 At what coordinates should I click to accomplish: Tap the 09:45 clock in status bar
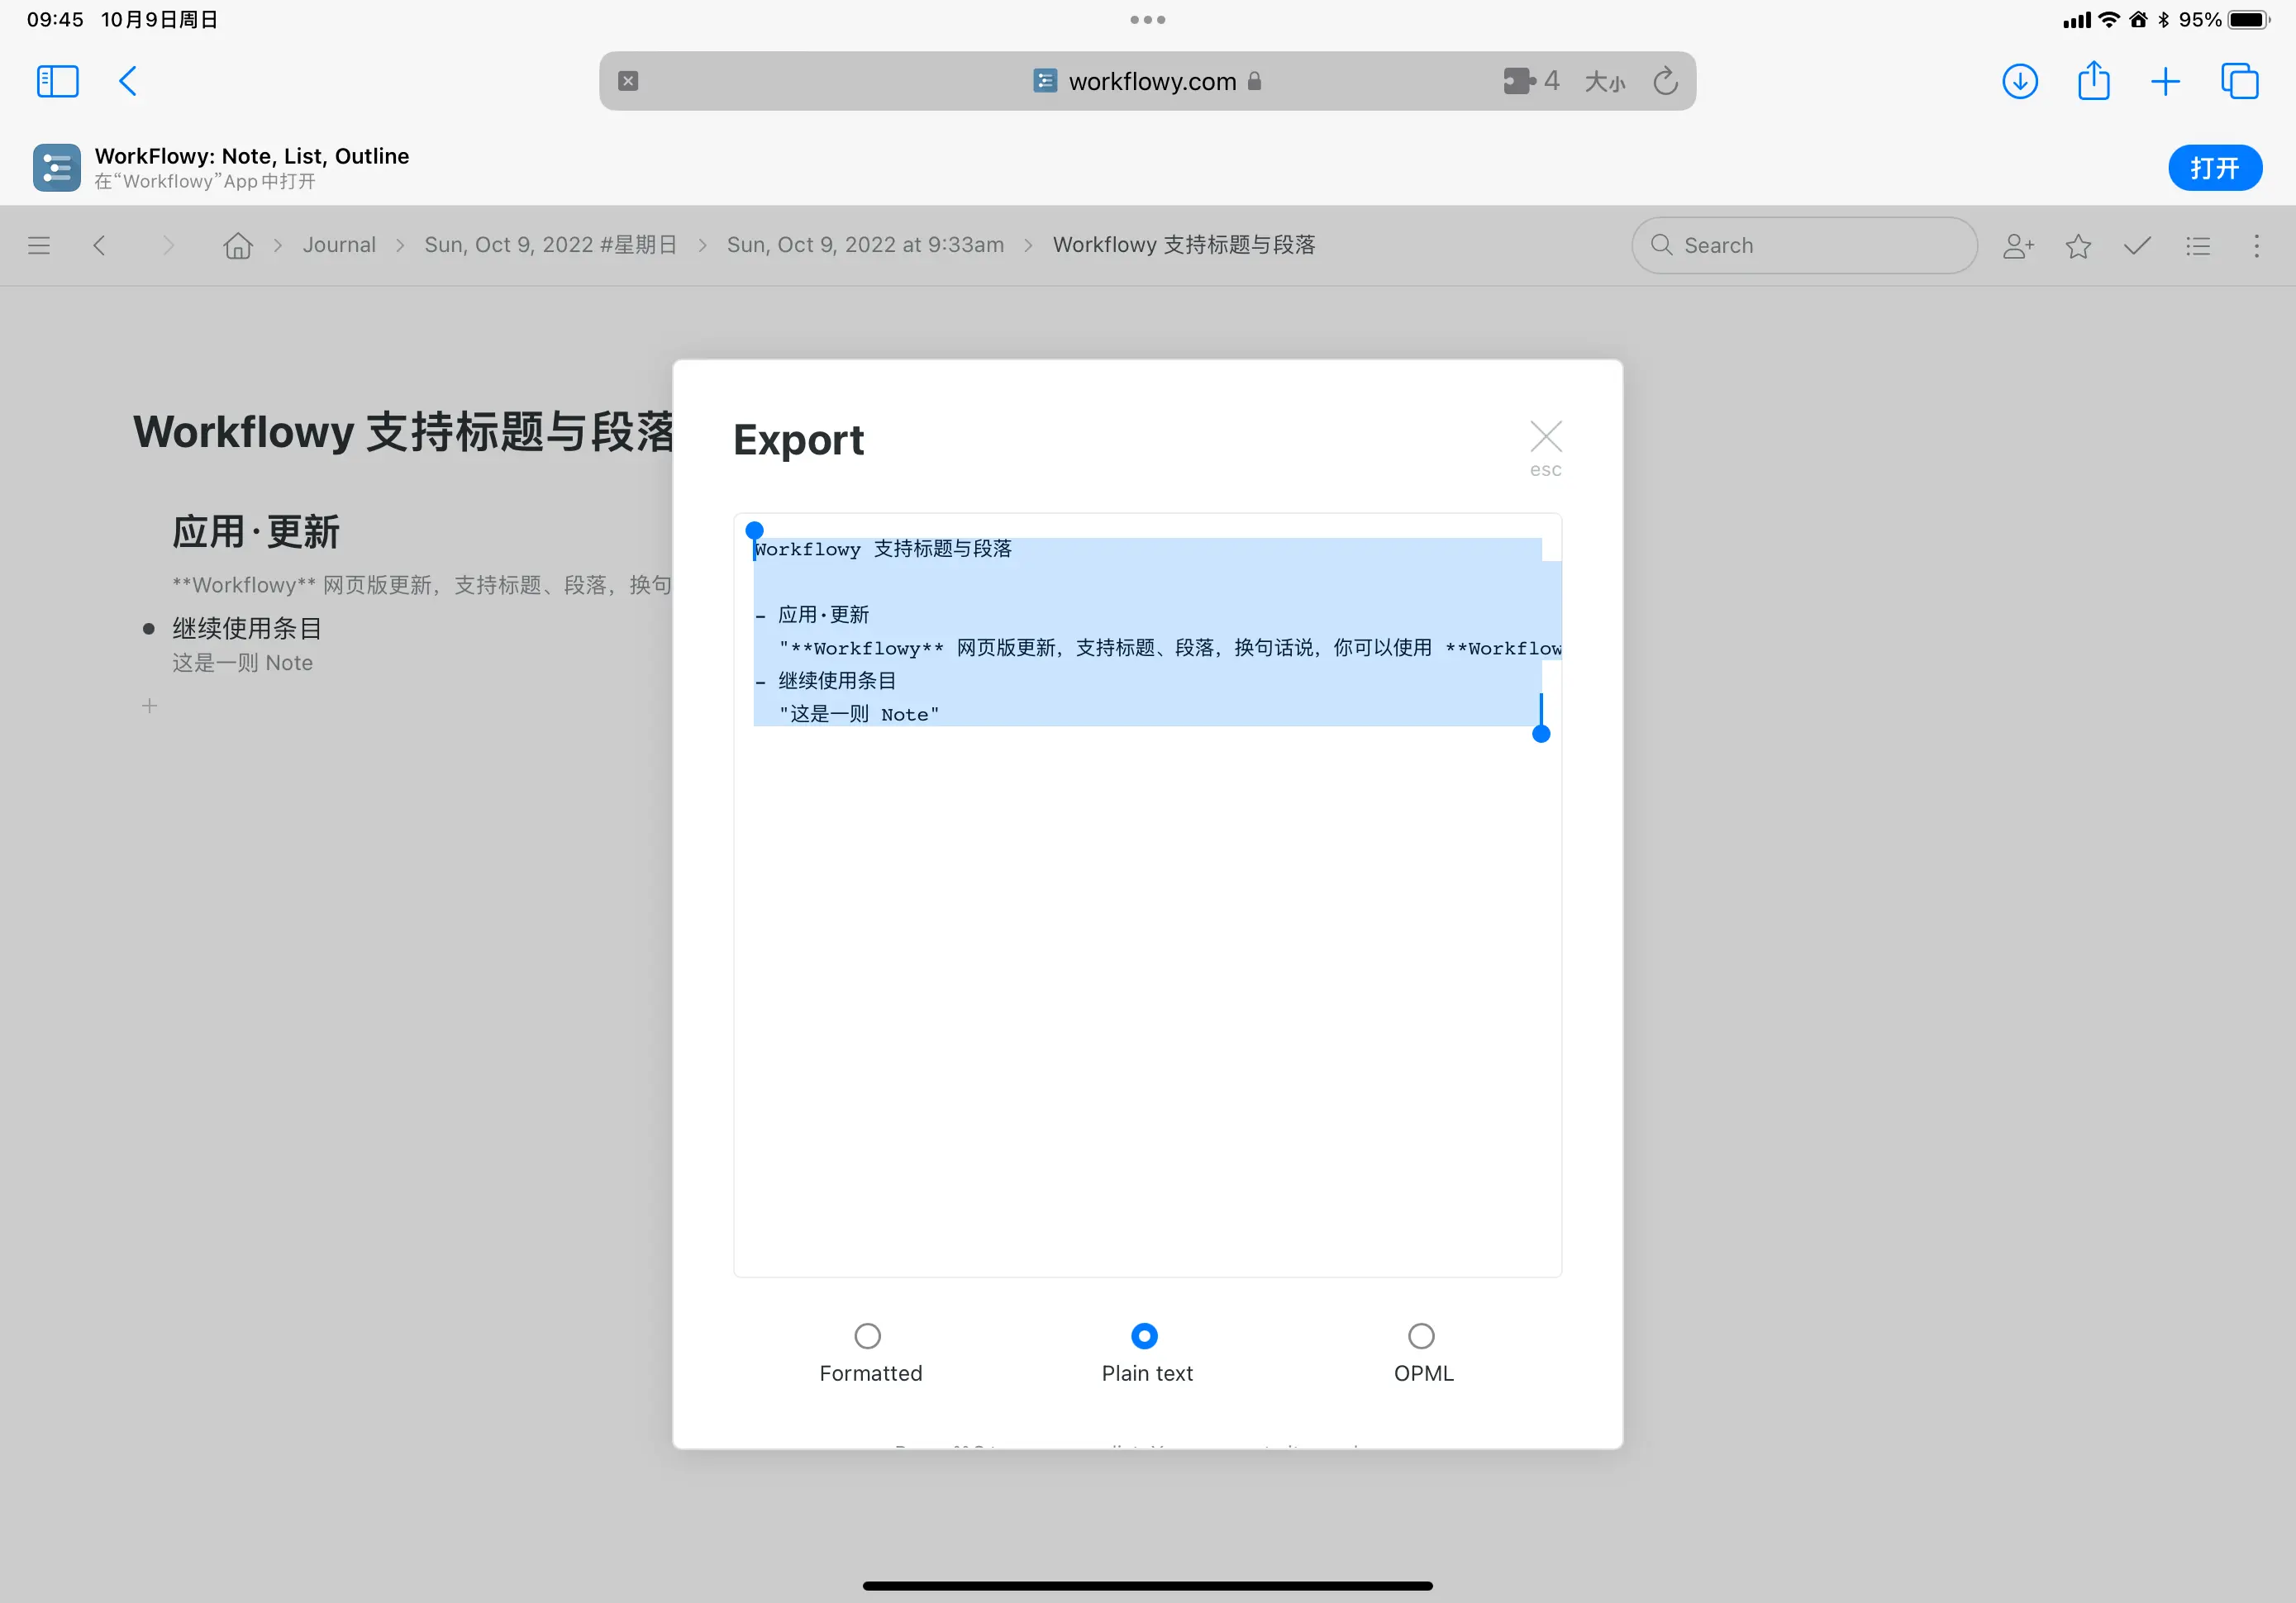(x=55, y=19)
